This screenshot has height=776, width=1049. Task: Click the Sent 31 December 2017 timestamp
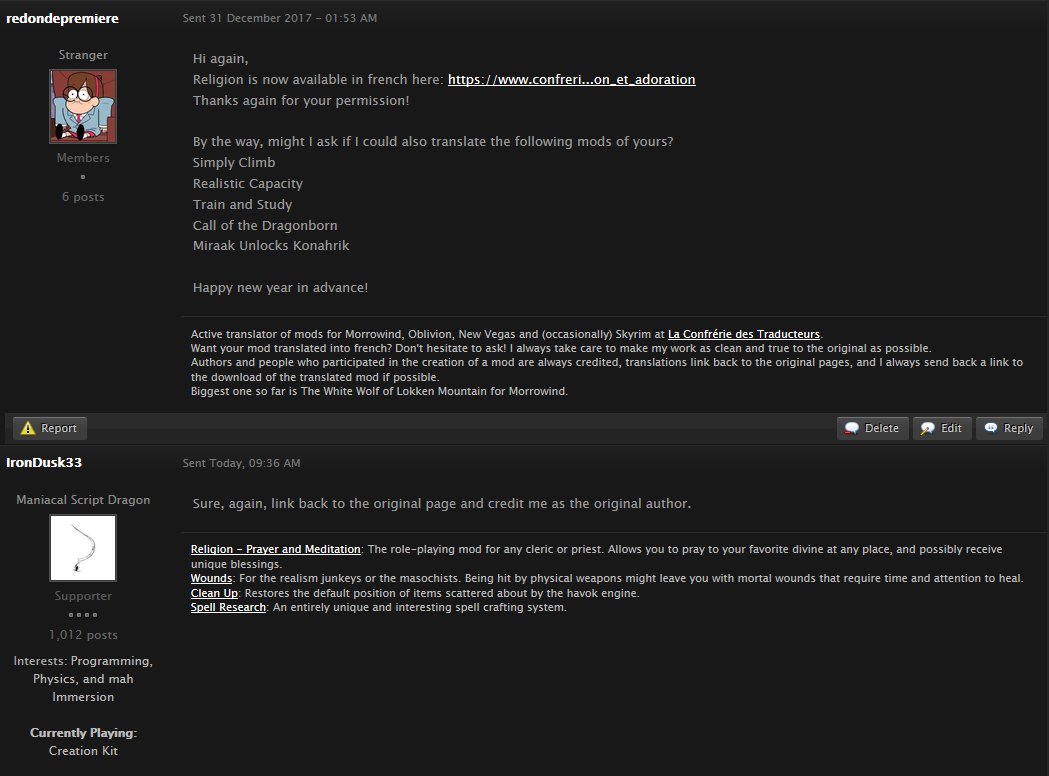pos(280,18)
